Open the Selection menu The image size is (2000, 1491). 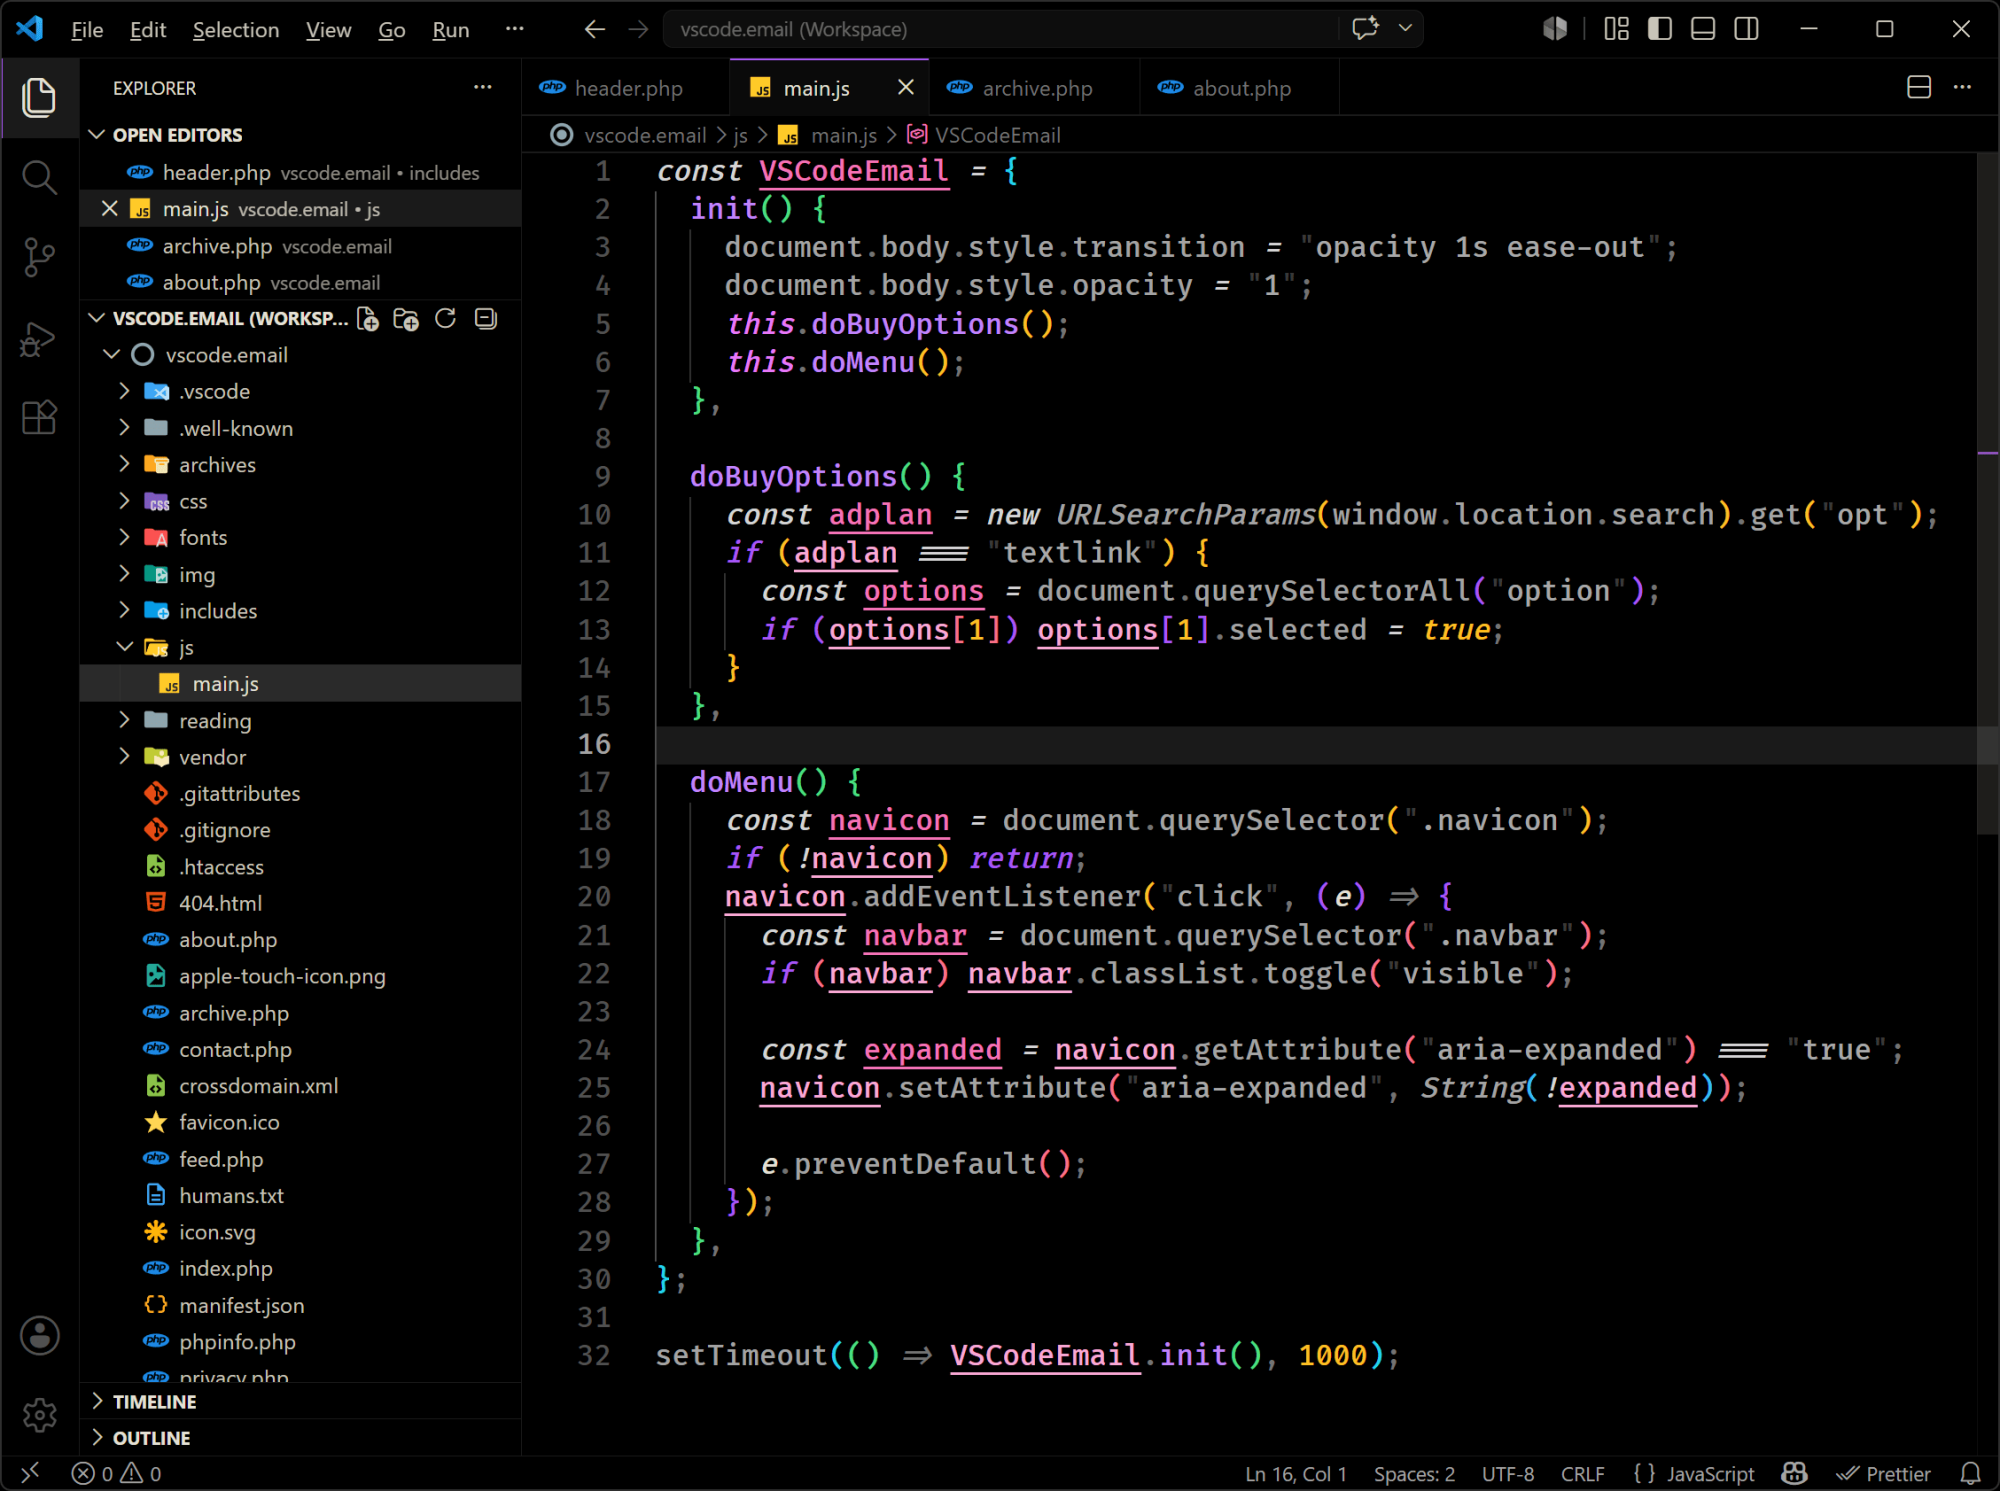tap(236, 30)
